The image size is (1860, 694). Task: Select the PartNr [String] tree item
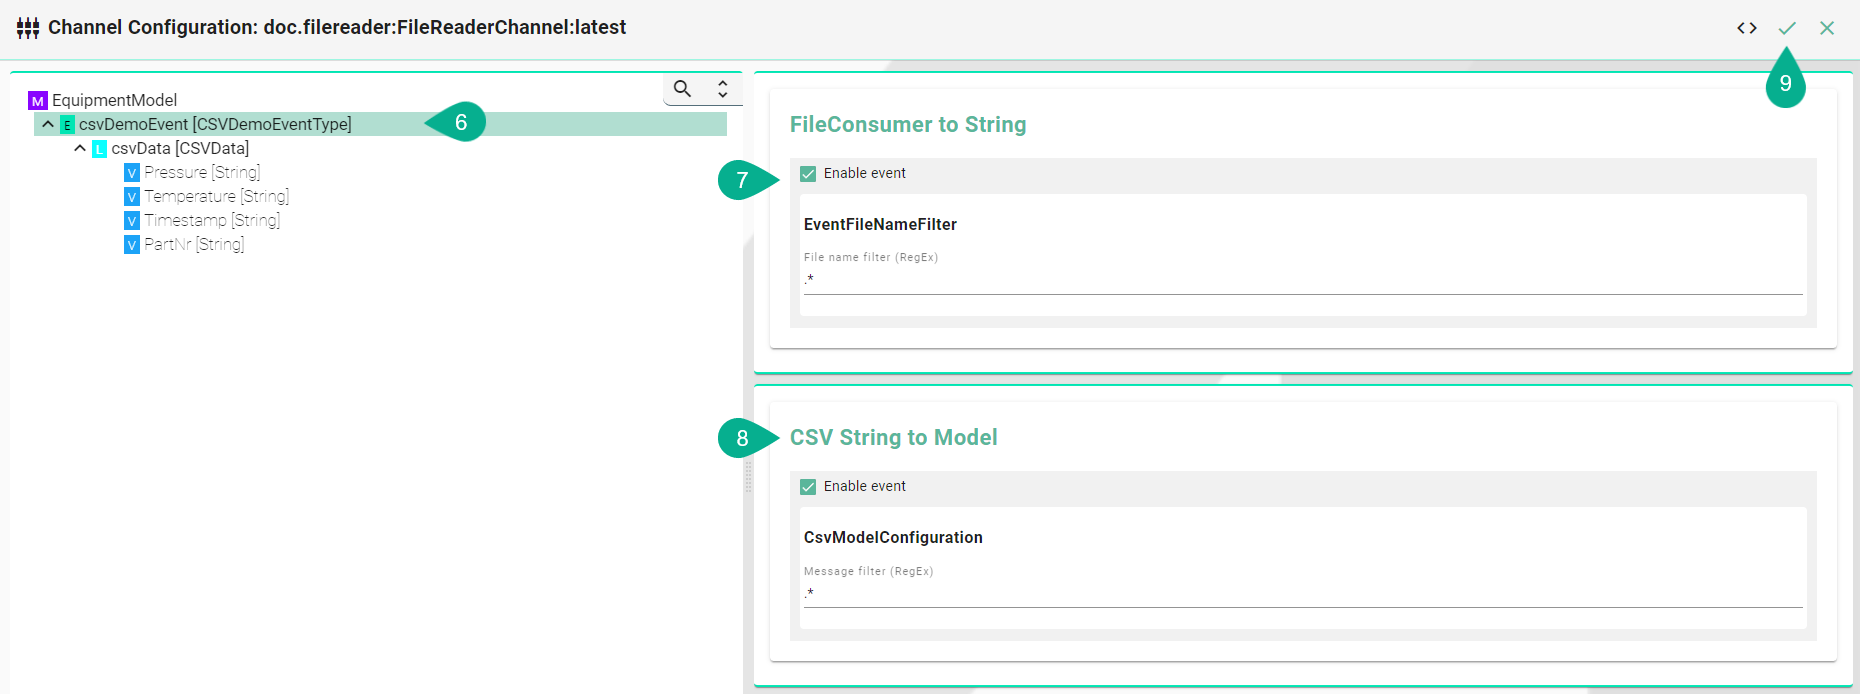click(x=194, y=244)
